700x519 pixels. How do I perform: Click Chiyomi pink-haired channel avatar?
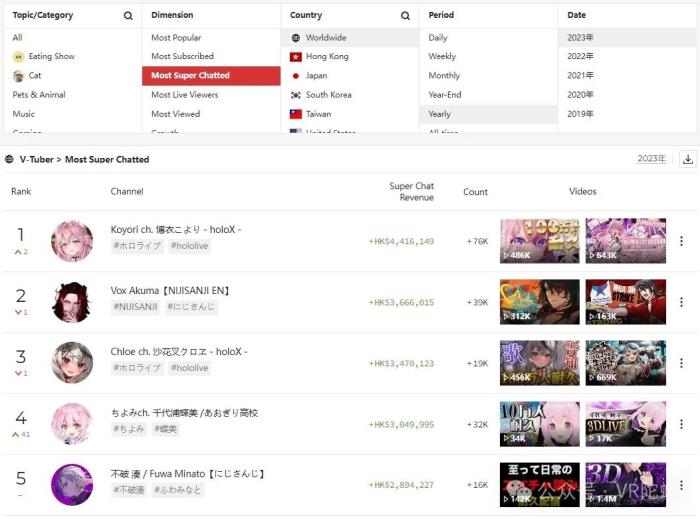click(72, 424)
